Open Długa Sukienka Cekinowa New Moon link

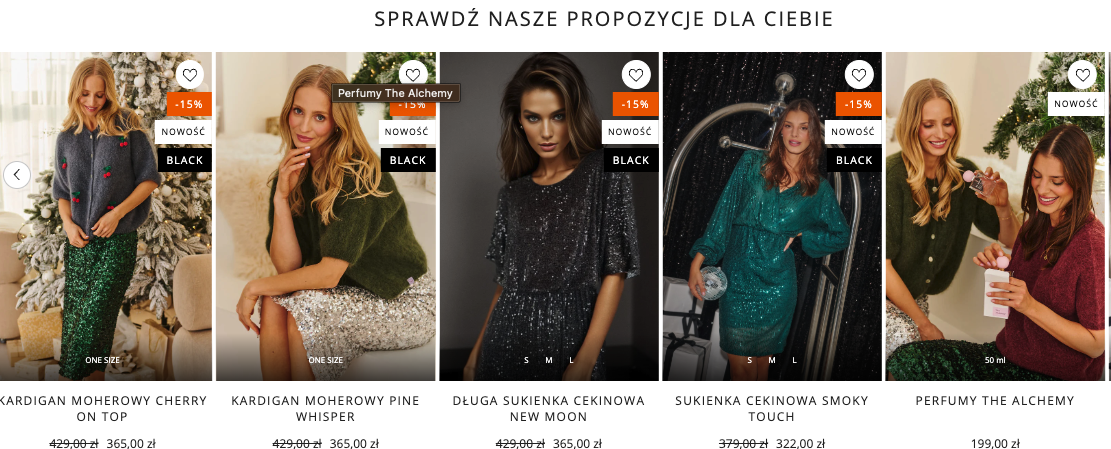coord(548,409)
